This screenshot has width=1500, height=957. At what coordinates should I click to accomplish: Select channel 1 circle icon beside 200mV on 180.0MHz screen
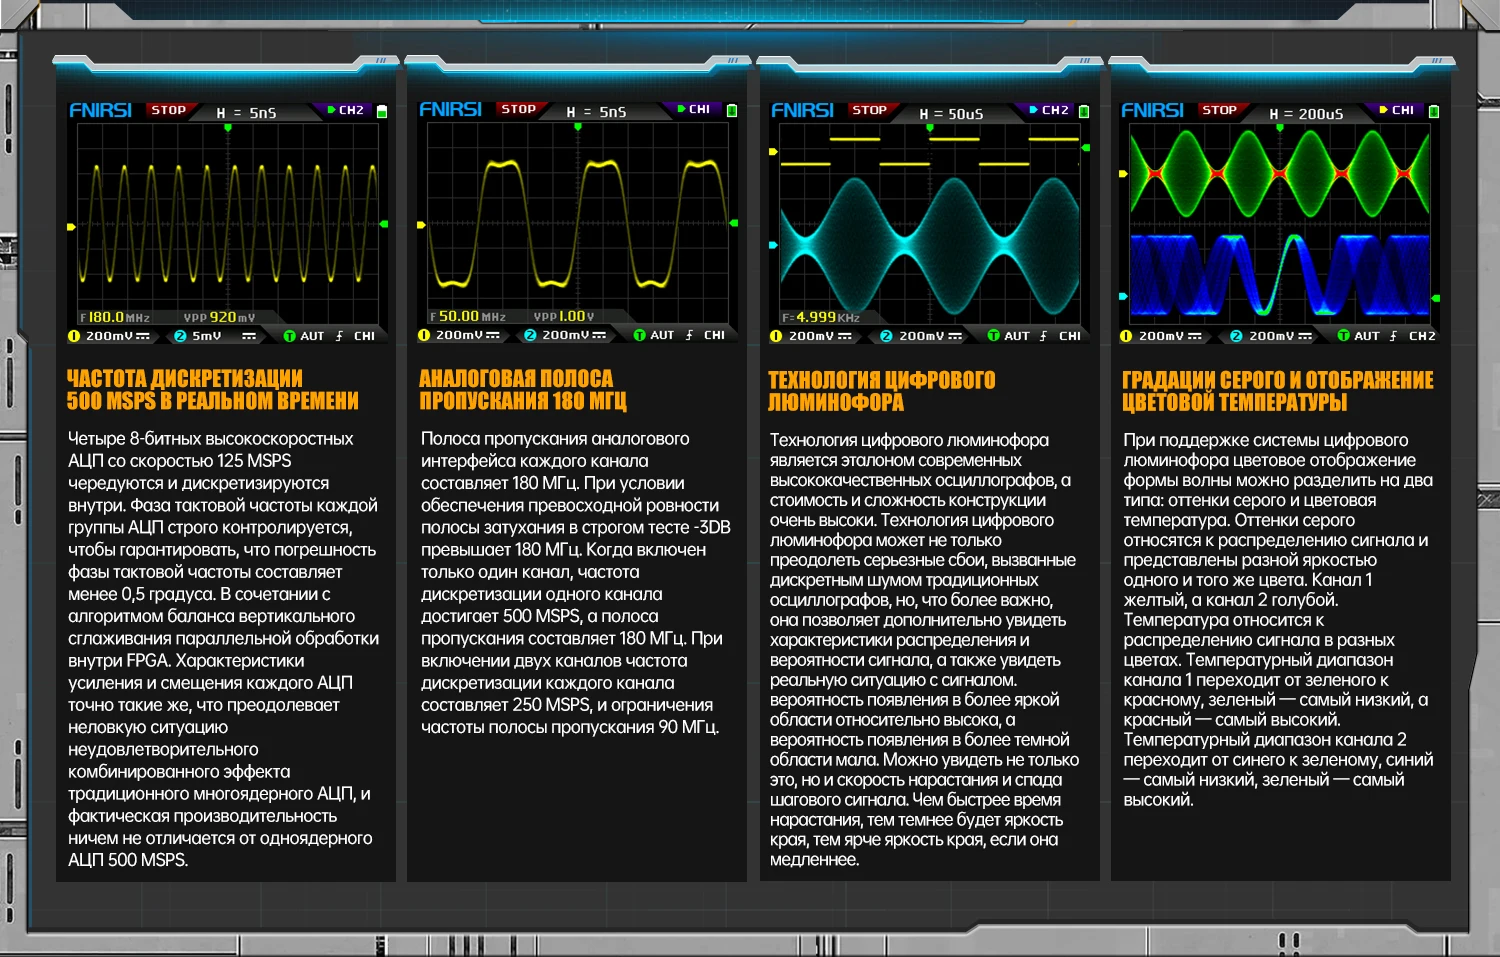74,336
